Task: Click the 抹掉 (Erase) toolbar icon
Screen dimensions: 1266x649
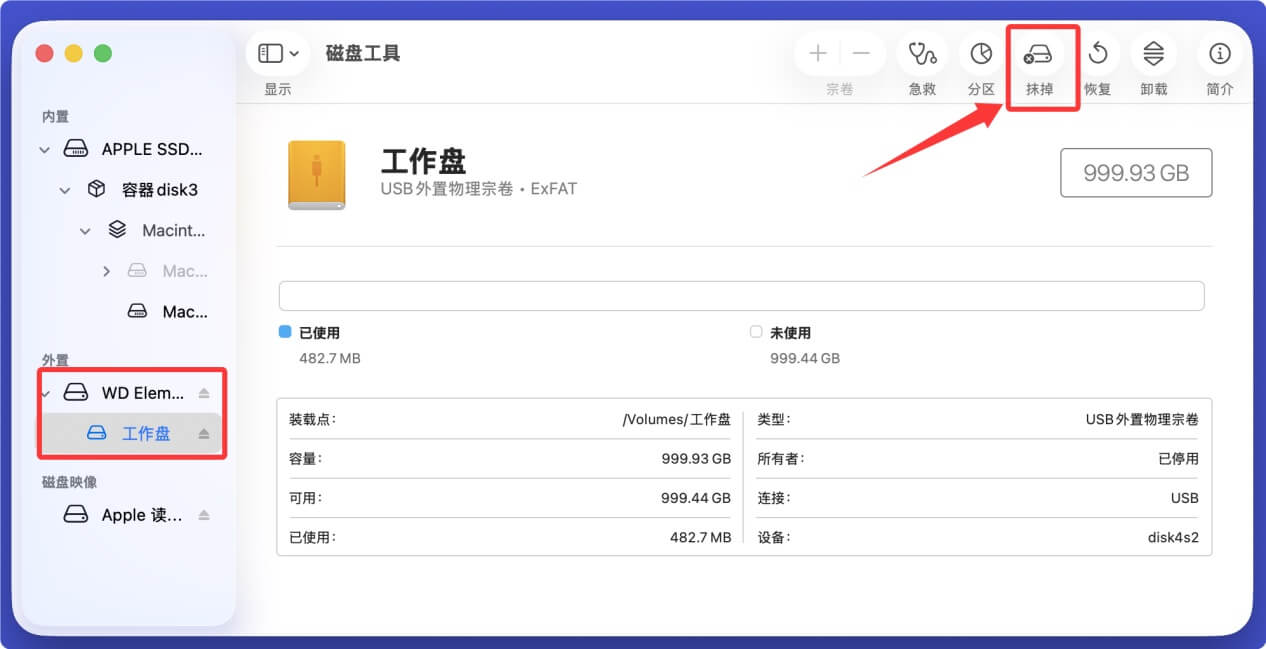Action: (1040, 54)
